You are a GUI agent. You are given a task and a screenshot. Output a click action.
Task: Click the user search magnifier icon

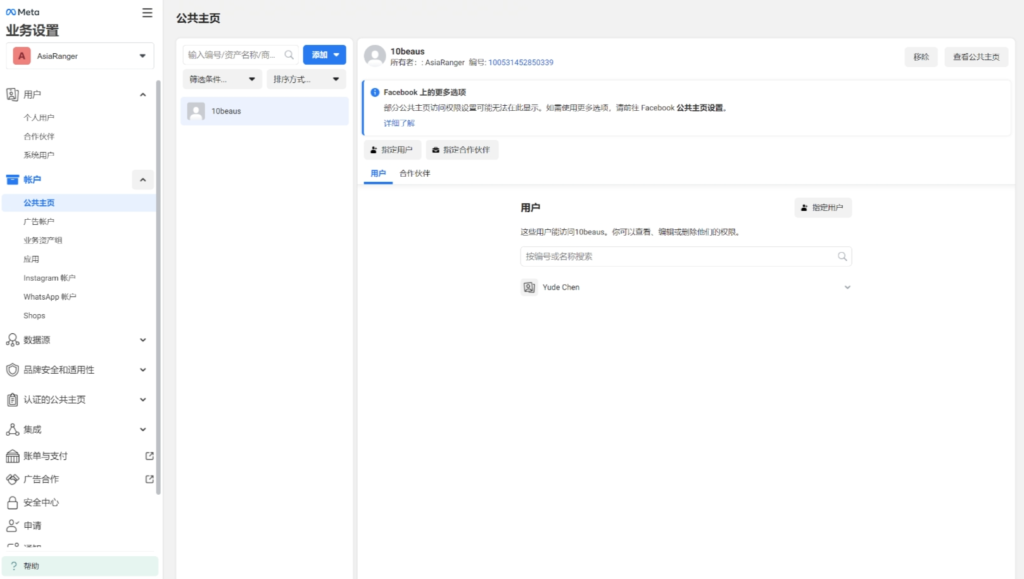[842, 257]
